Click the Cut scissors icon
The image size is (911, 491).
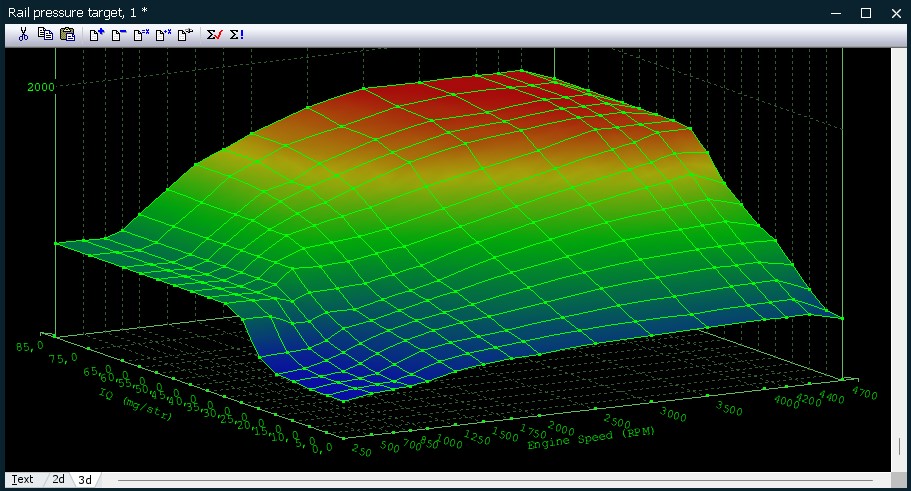23,34
